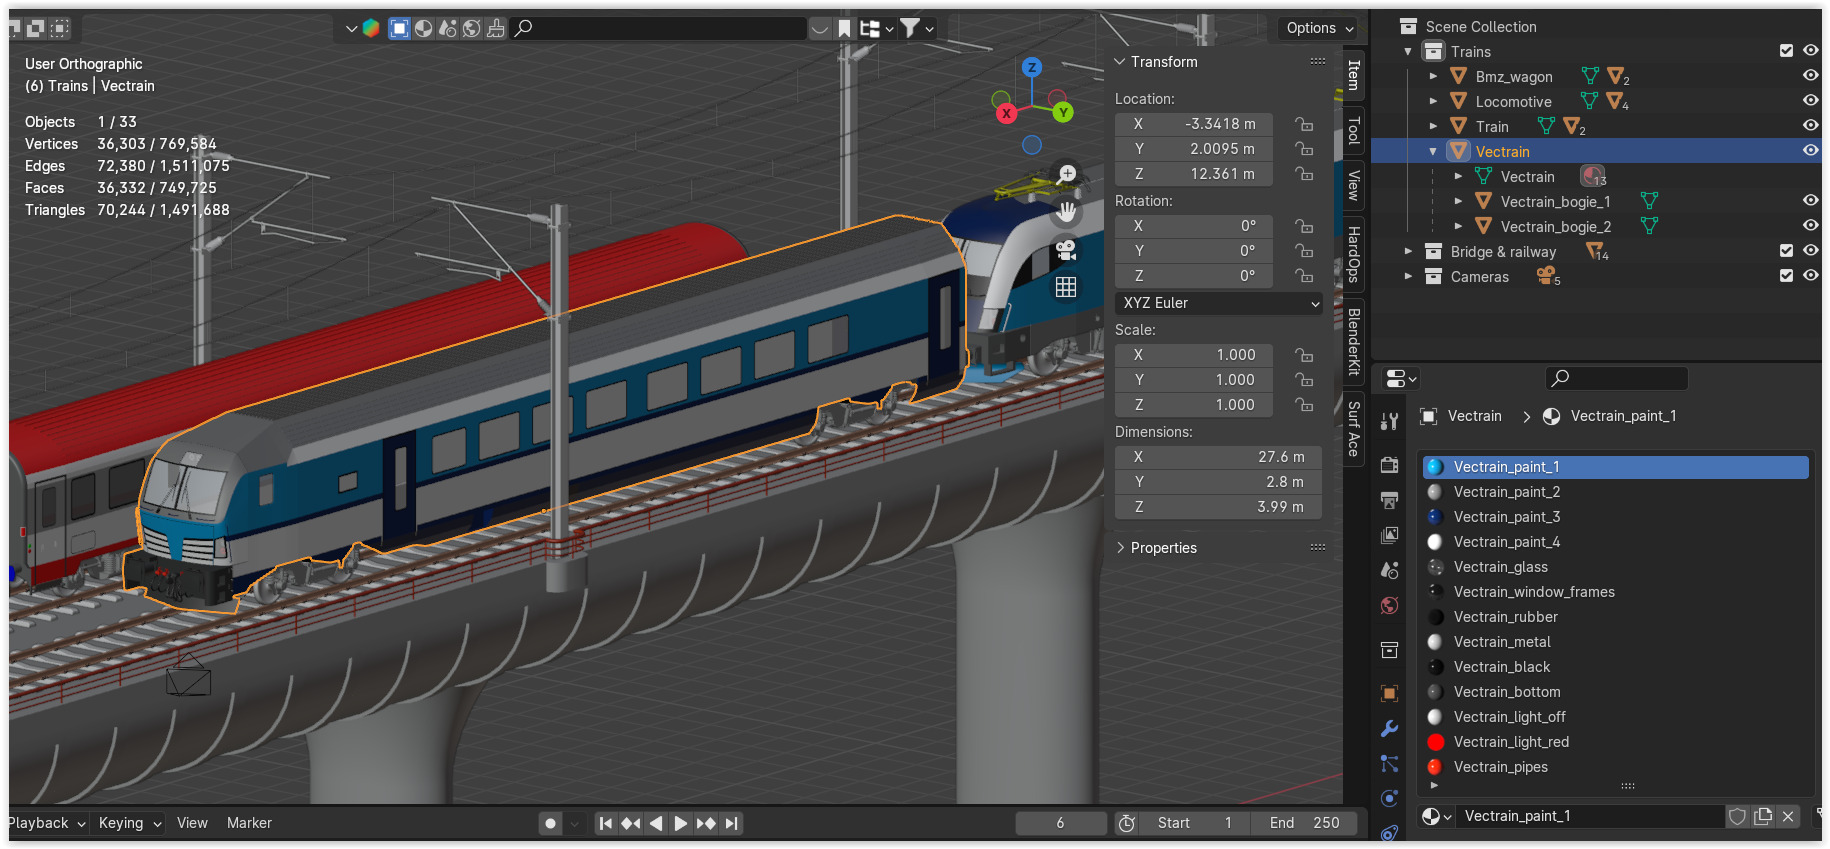
Task: Open the View Layer properties tab icon
Action: tap(1389, 536)
